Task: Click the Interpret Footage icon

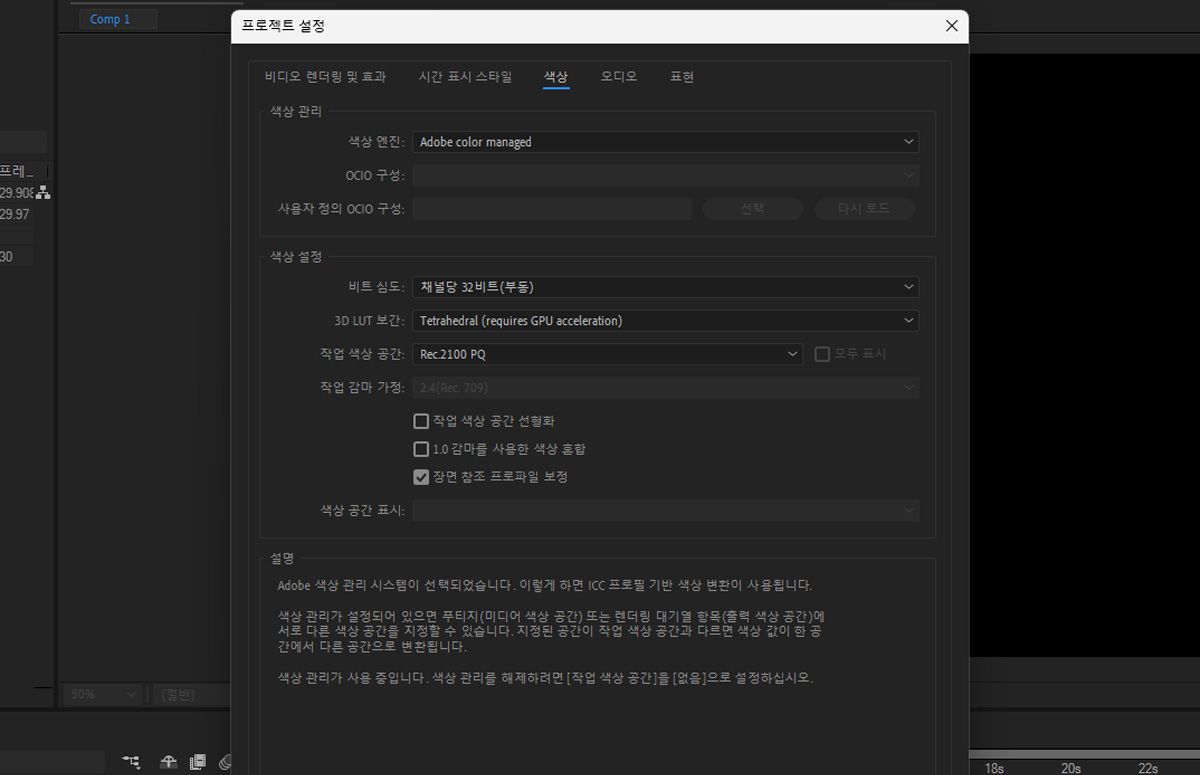Action: click(168, 761)
